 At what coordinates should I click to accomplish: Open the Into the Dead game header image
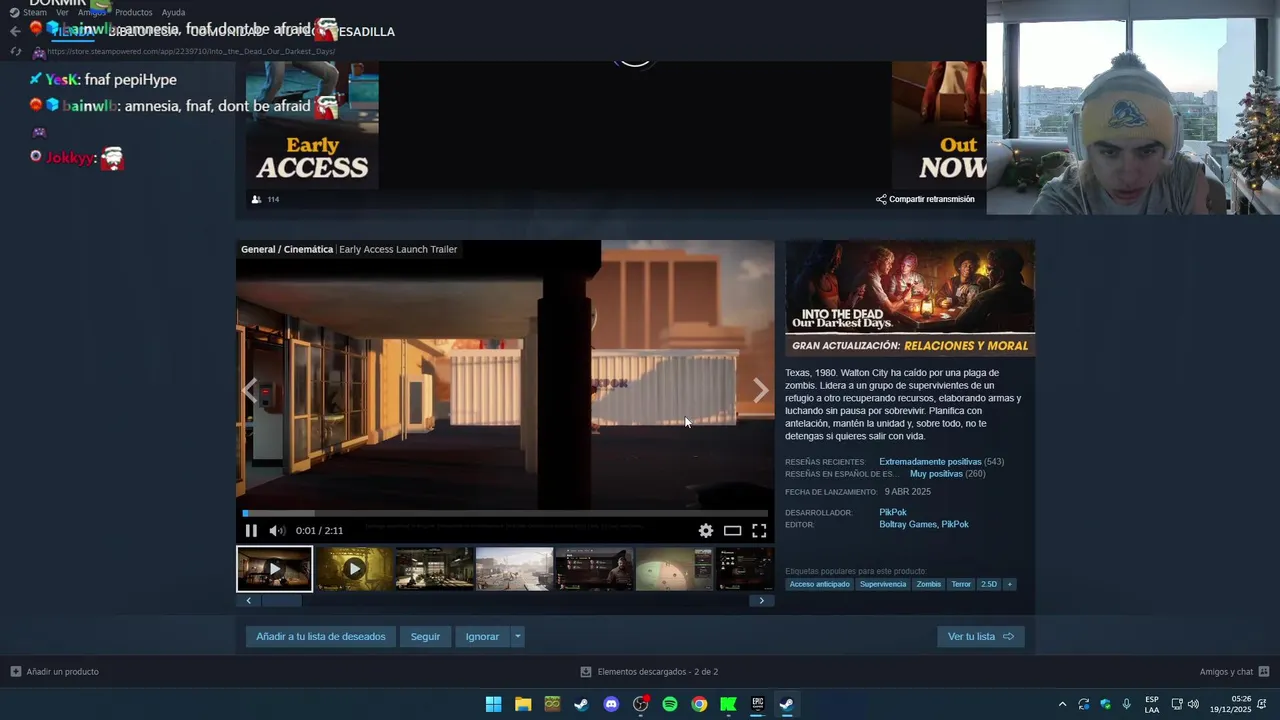pos(910,298)
